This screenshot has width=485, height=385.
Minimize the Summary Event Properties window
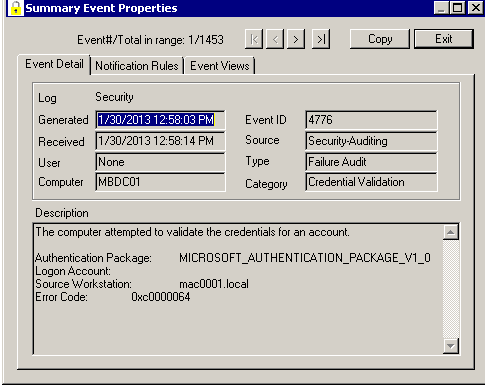pos(441,7)
